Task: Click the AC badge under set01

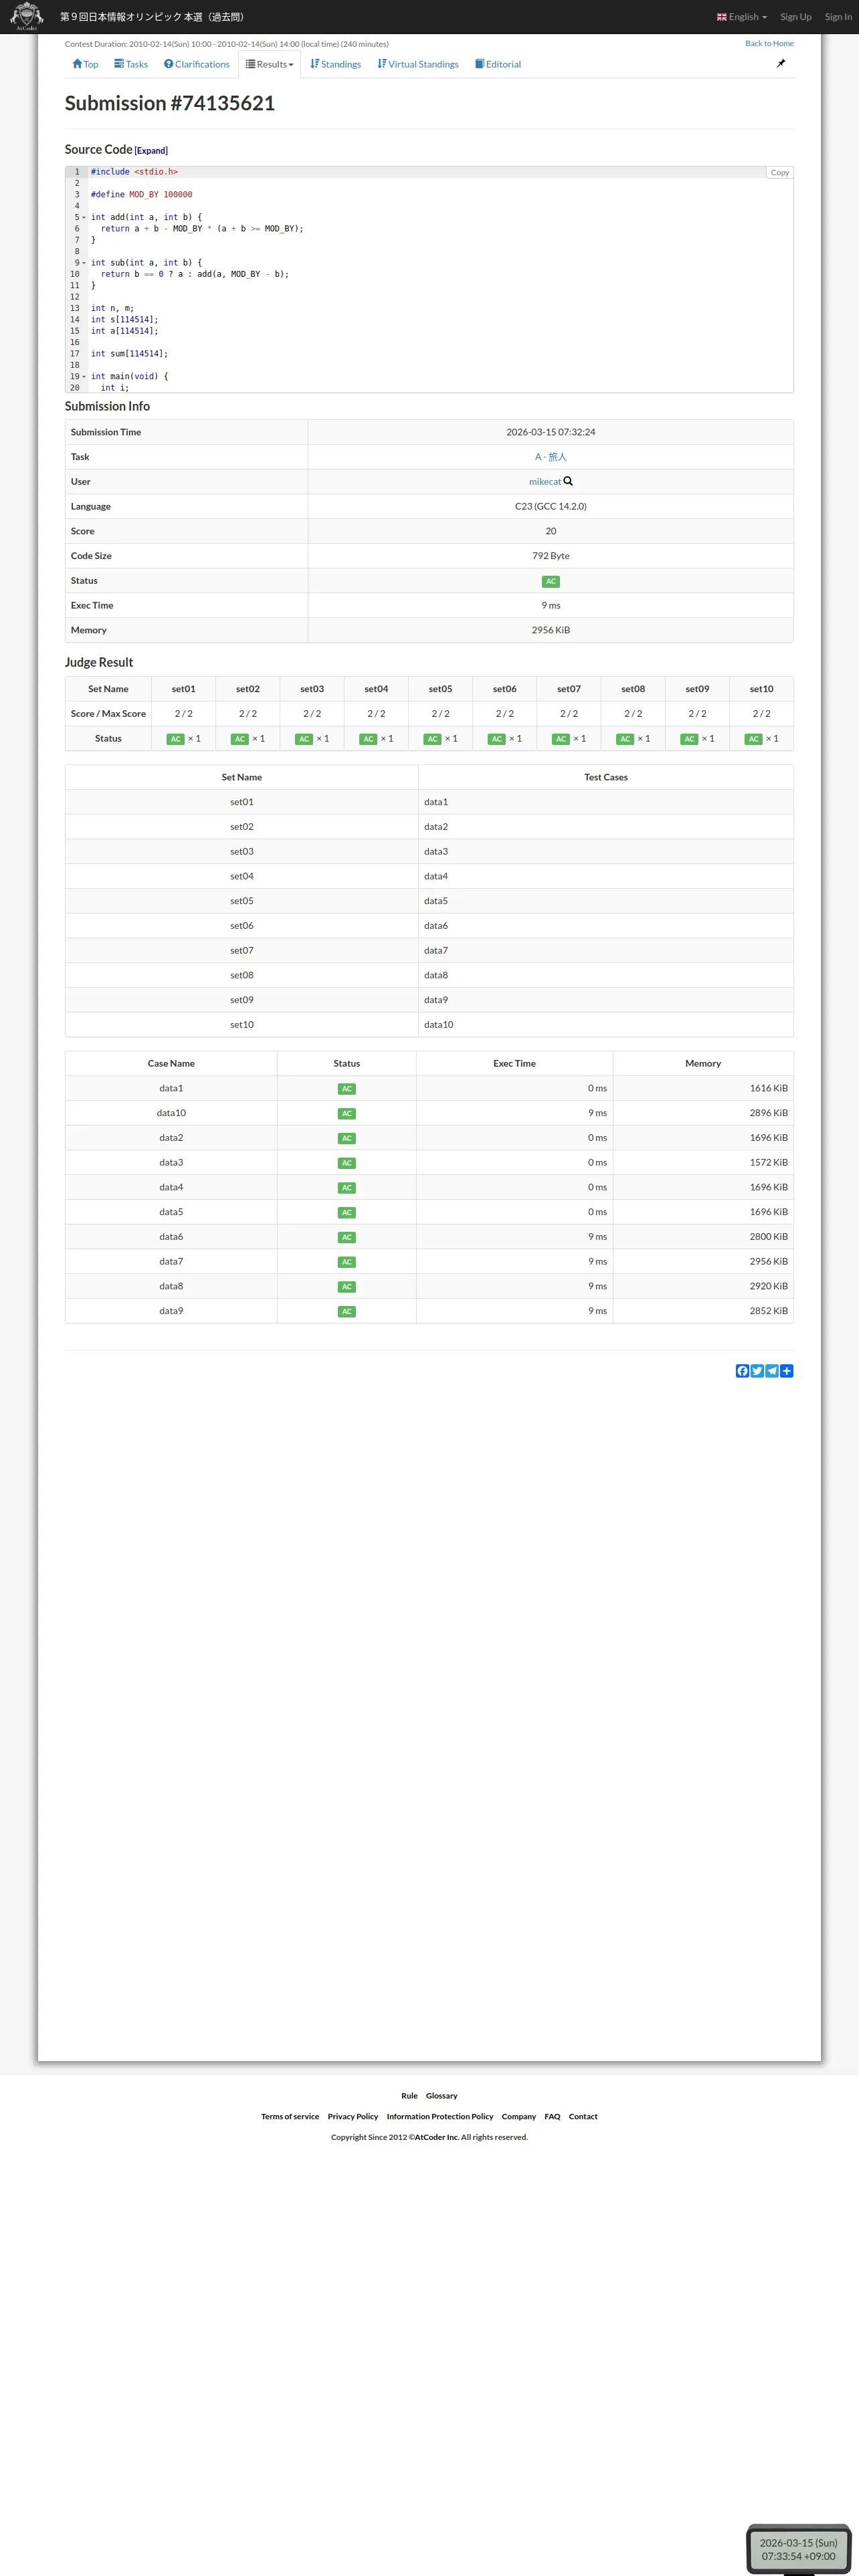Action: 175,739
